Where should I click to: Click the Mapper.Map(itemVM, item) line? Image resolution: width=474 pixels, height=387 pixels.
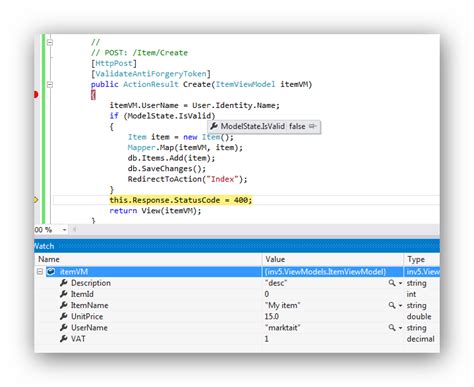pos(185,148)
